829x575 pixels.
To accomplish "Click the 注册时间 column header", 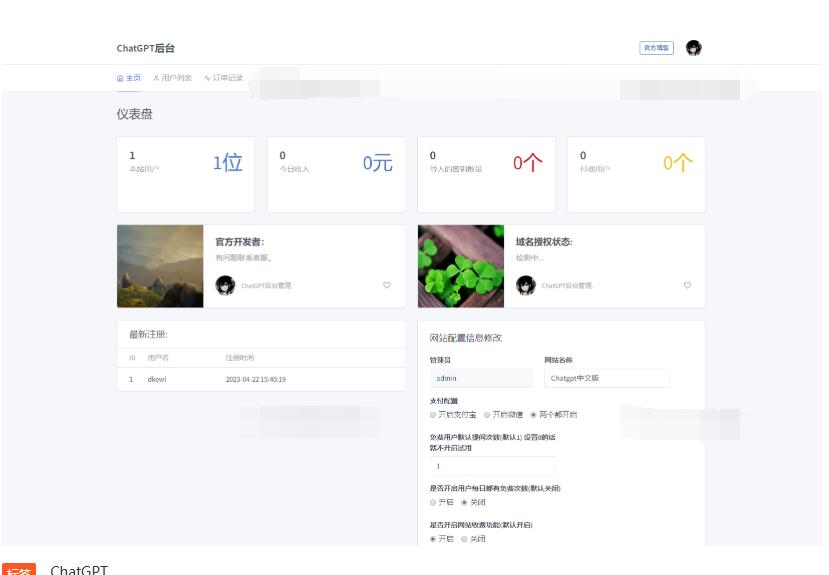I will [240, 358].
